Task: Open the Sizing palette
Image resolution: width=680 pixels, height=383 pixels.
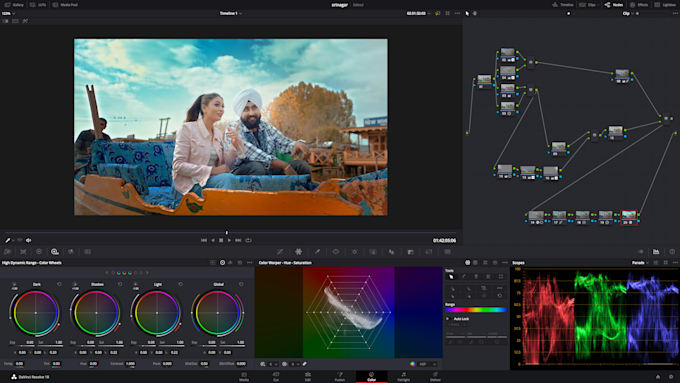Action: 429,252
